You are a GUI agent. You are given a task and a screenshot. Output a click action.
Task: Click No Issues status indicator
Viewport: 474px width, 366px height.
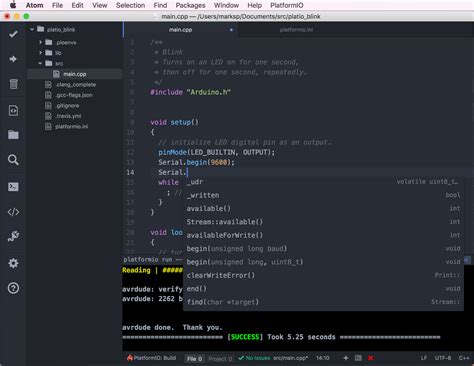254,358
